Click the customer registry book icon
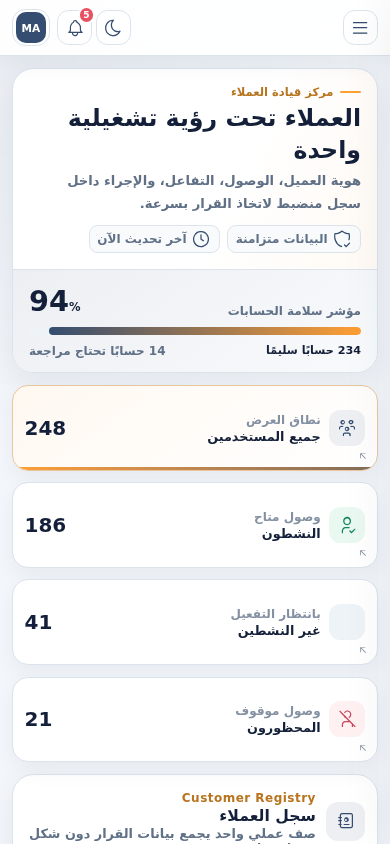 point(345,821)
